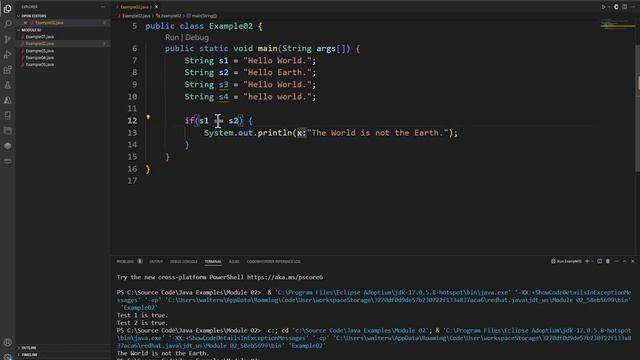
Task: Close the Example02.java editor tab
Action: [x=156, y=7]
